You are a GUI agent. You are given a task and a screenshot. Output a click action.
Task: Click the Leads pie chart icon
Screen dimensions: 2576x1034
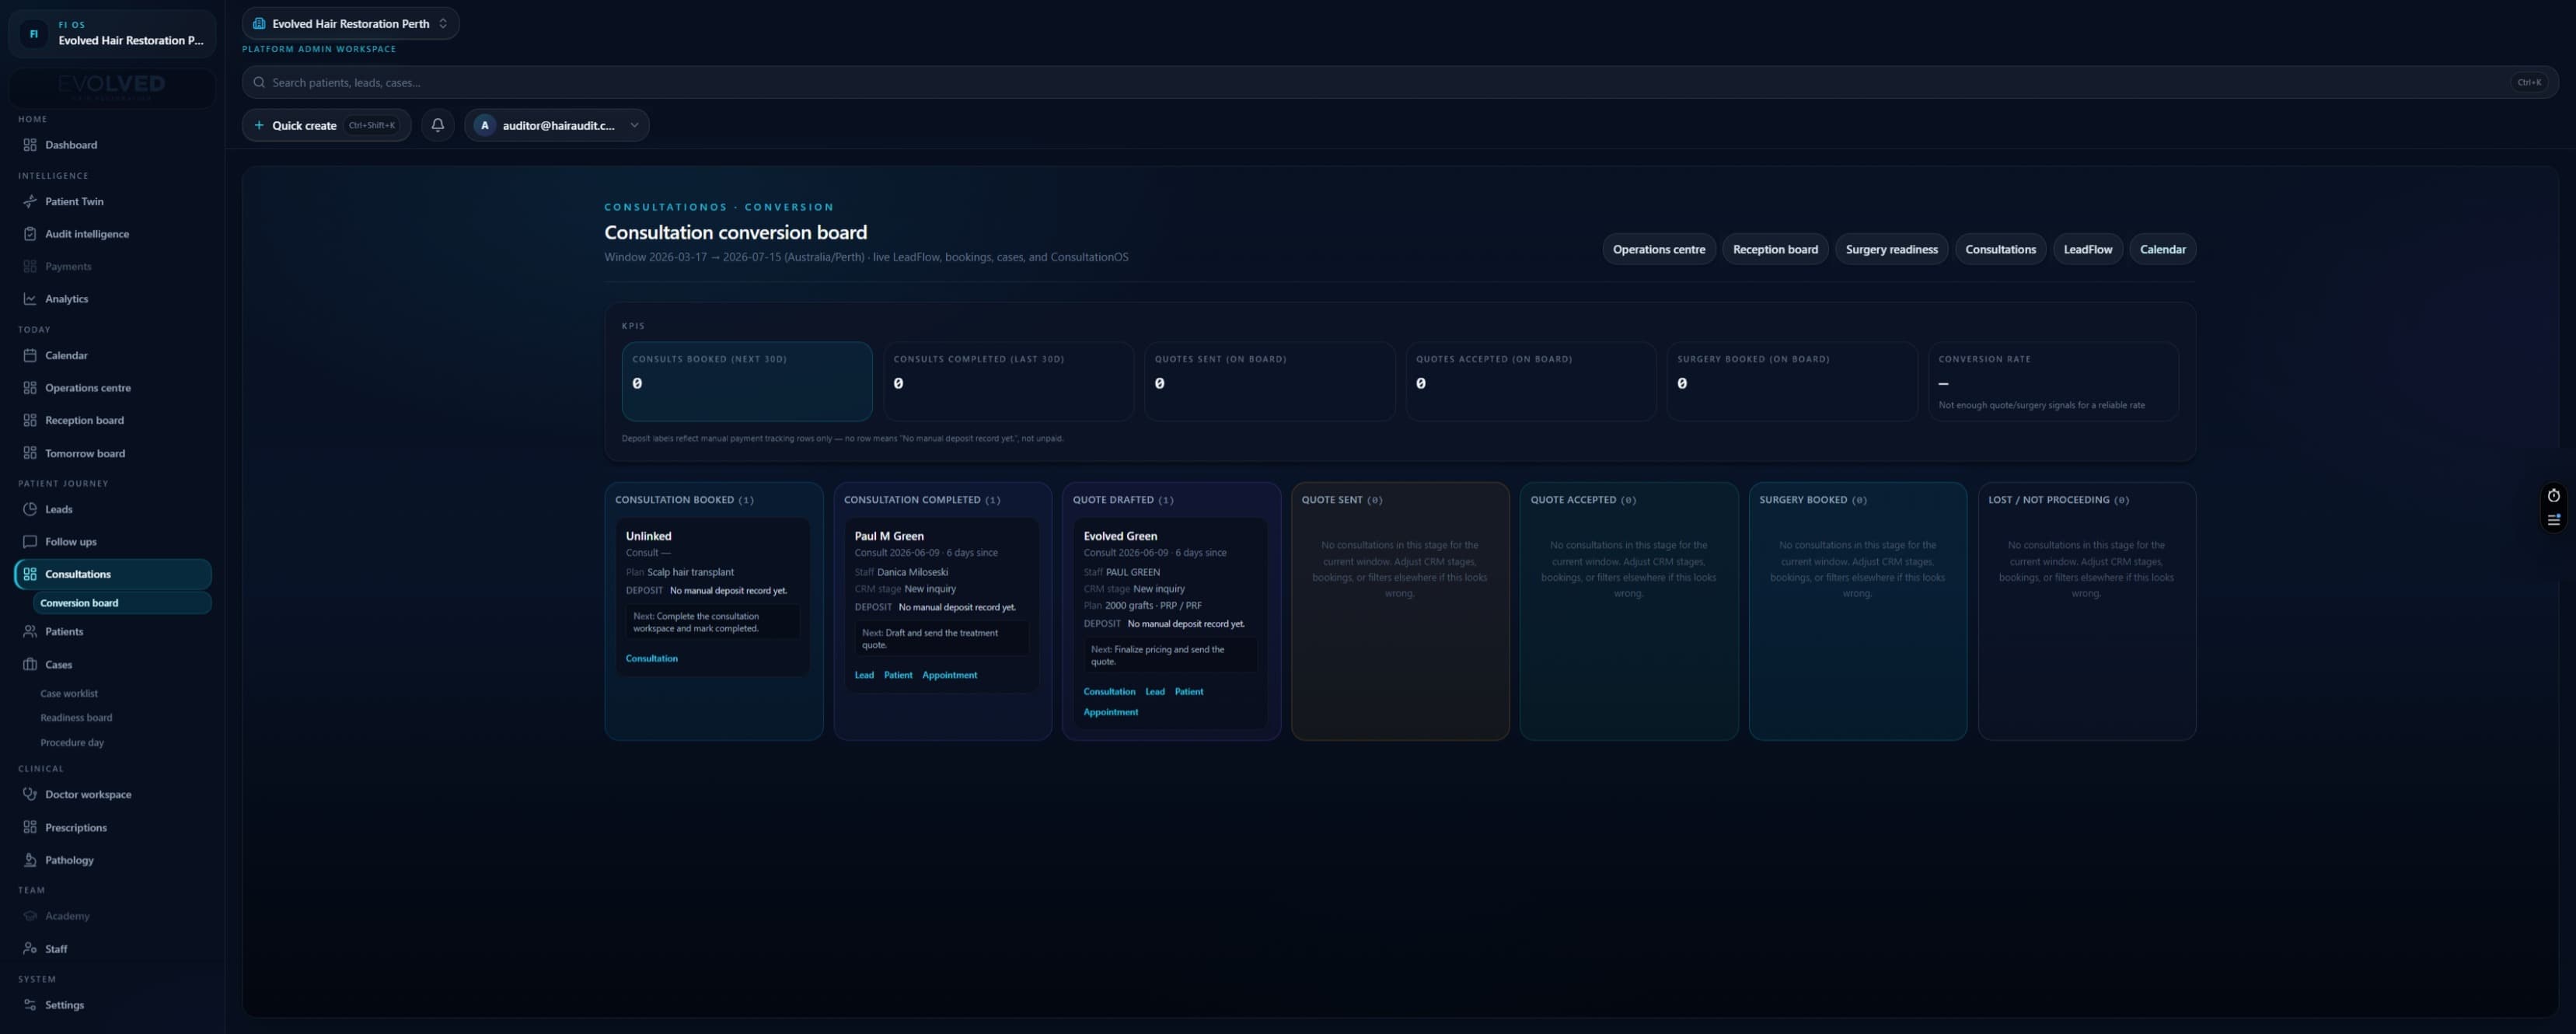point(30,509)
